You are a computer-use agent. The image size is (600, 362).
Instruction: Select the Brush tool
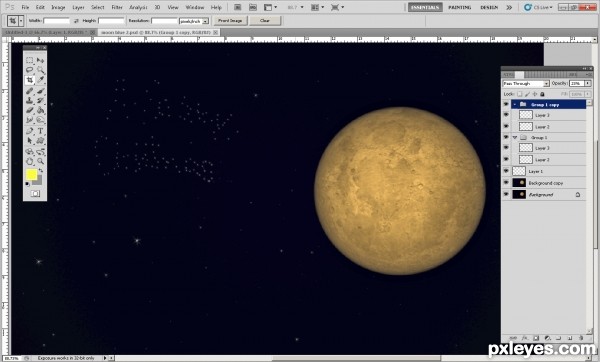click(41, 91)
